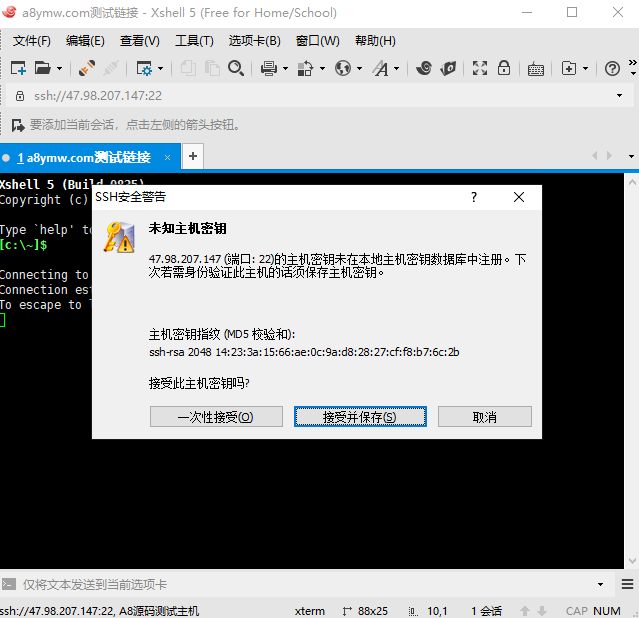This screenshot has width=639, height=618.
Task: Open the 查看(V) menu
Action: point(139,41)
